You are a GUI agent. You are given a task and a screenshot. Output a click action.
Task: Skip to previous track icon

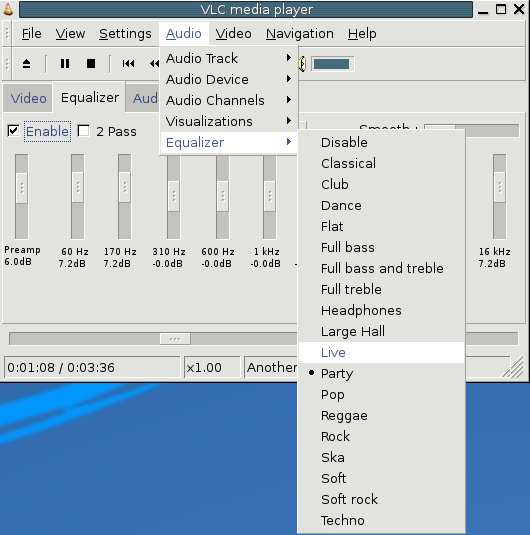(x=128, y=63)
